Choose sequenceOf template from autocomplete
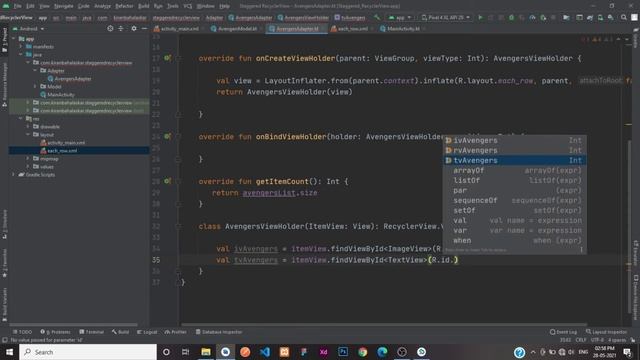This screenshot has height=360, width=640. click(515, 200)
